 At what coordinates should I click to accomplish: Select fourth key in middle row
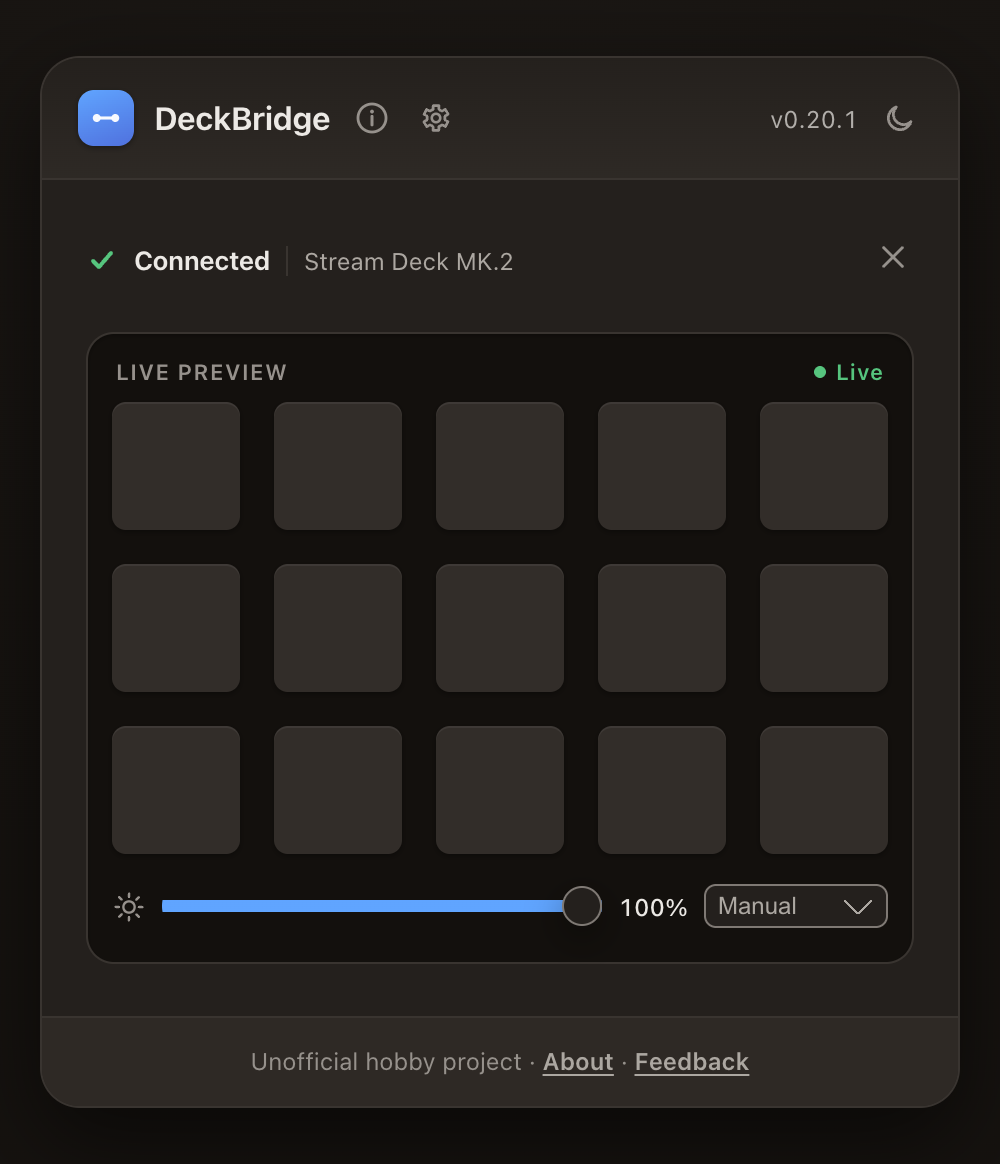[661, 628]
